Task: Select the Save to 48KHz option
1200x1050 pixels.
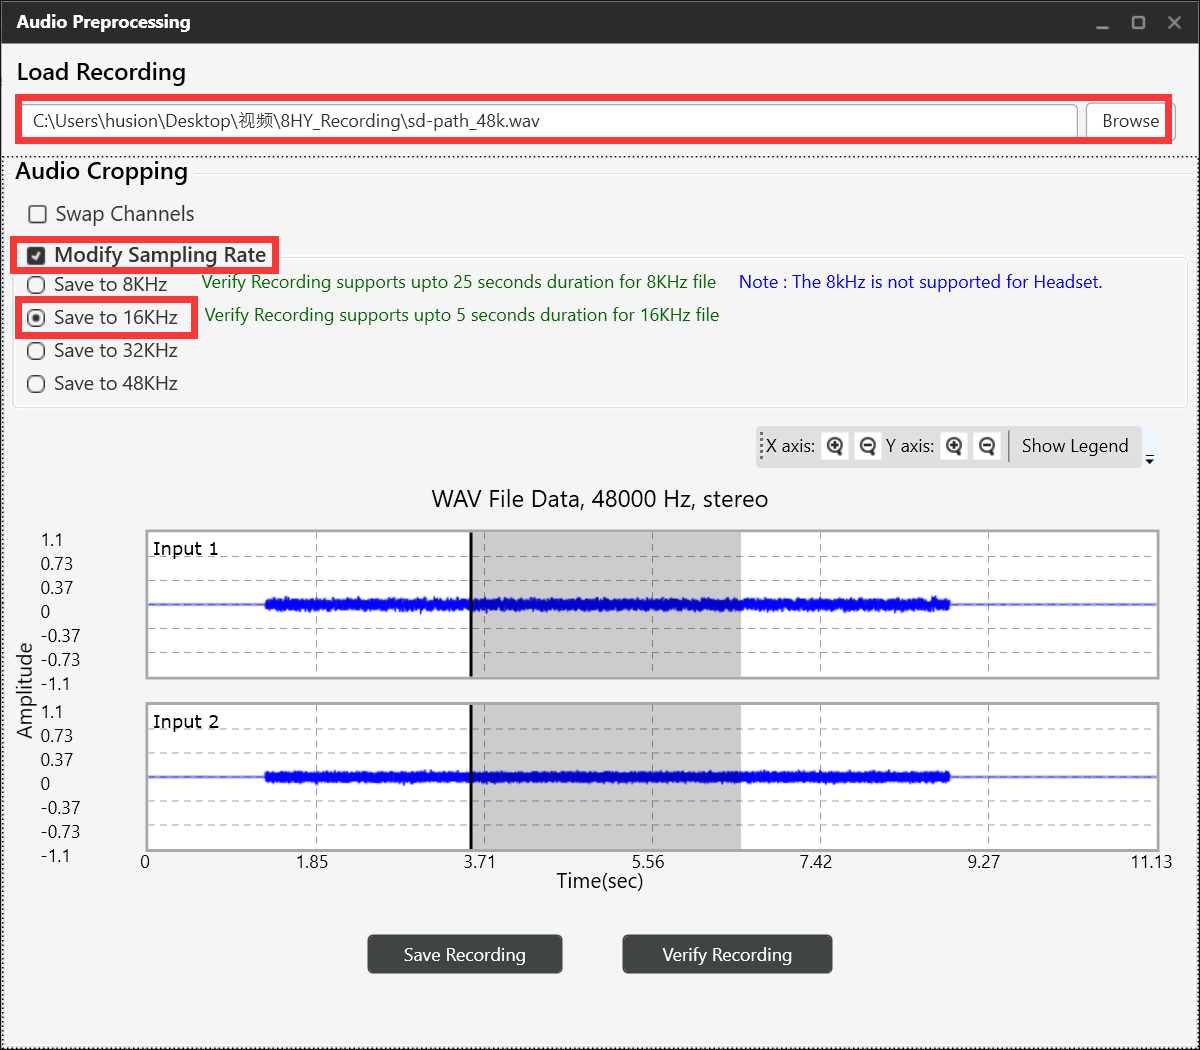Action: (36, 383)
